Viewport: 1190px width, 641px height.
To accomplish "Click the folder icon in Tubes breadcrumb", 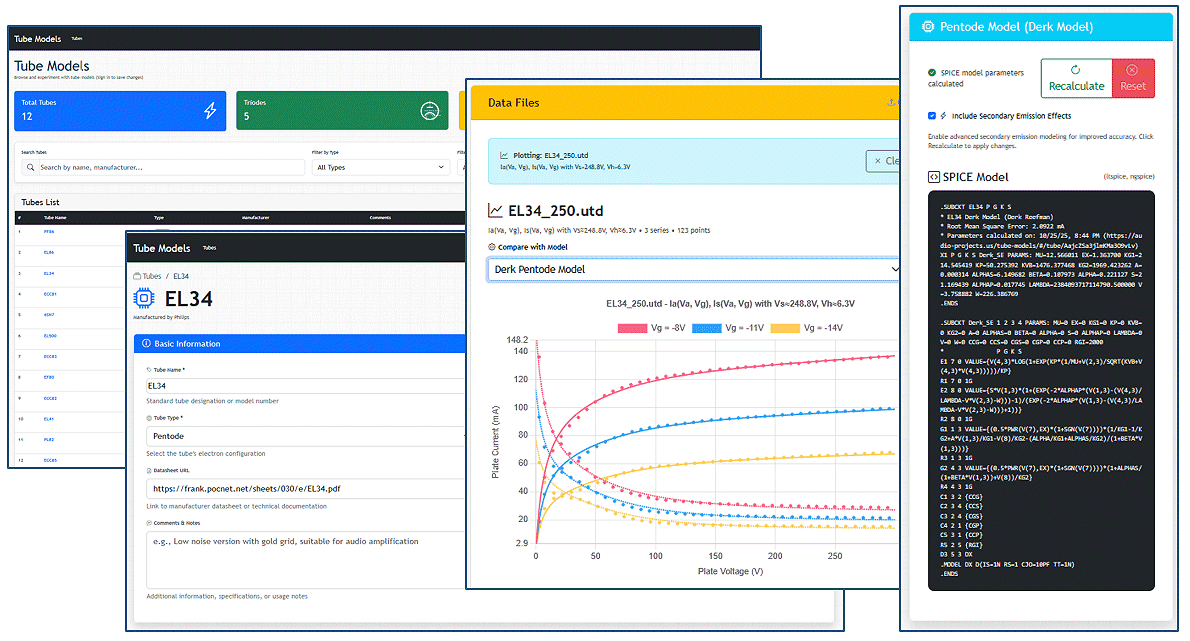I will [x=137, y=276].
